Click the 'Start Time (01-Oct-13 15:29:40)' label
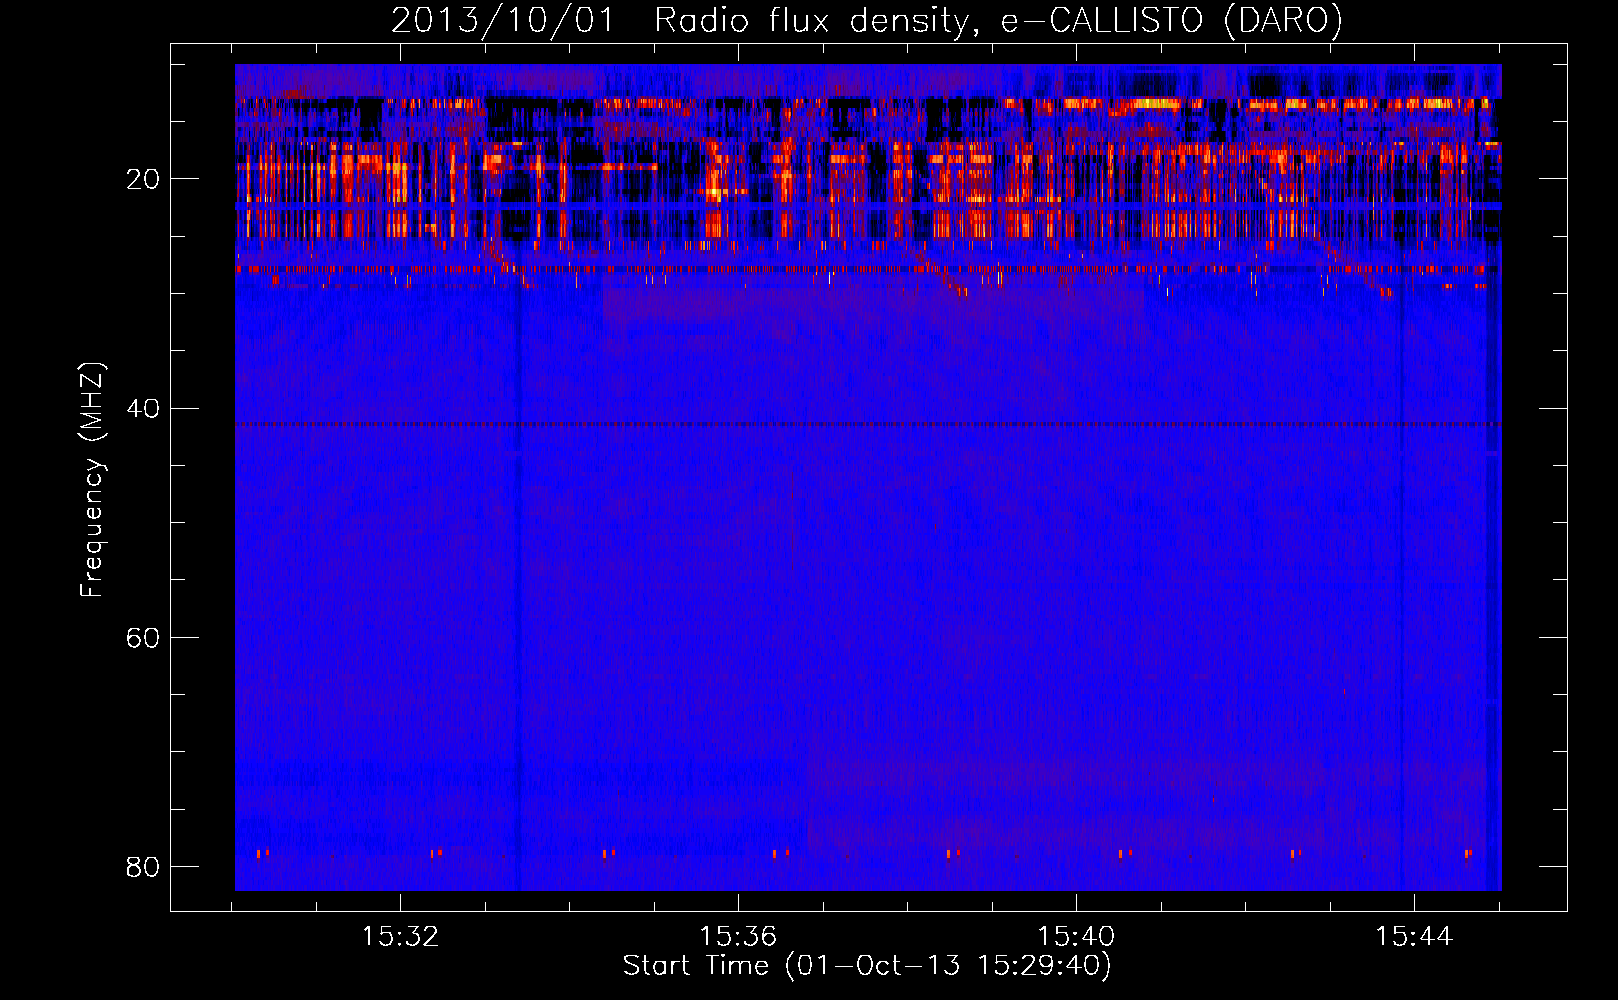 tap(867, 966)
